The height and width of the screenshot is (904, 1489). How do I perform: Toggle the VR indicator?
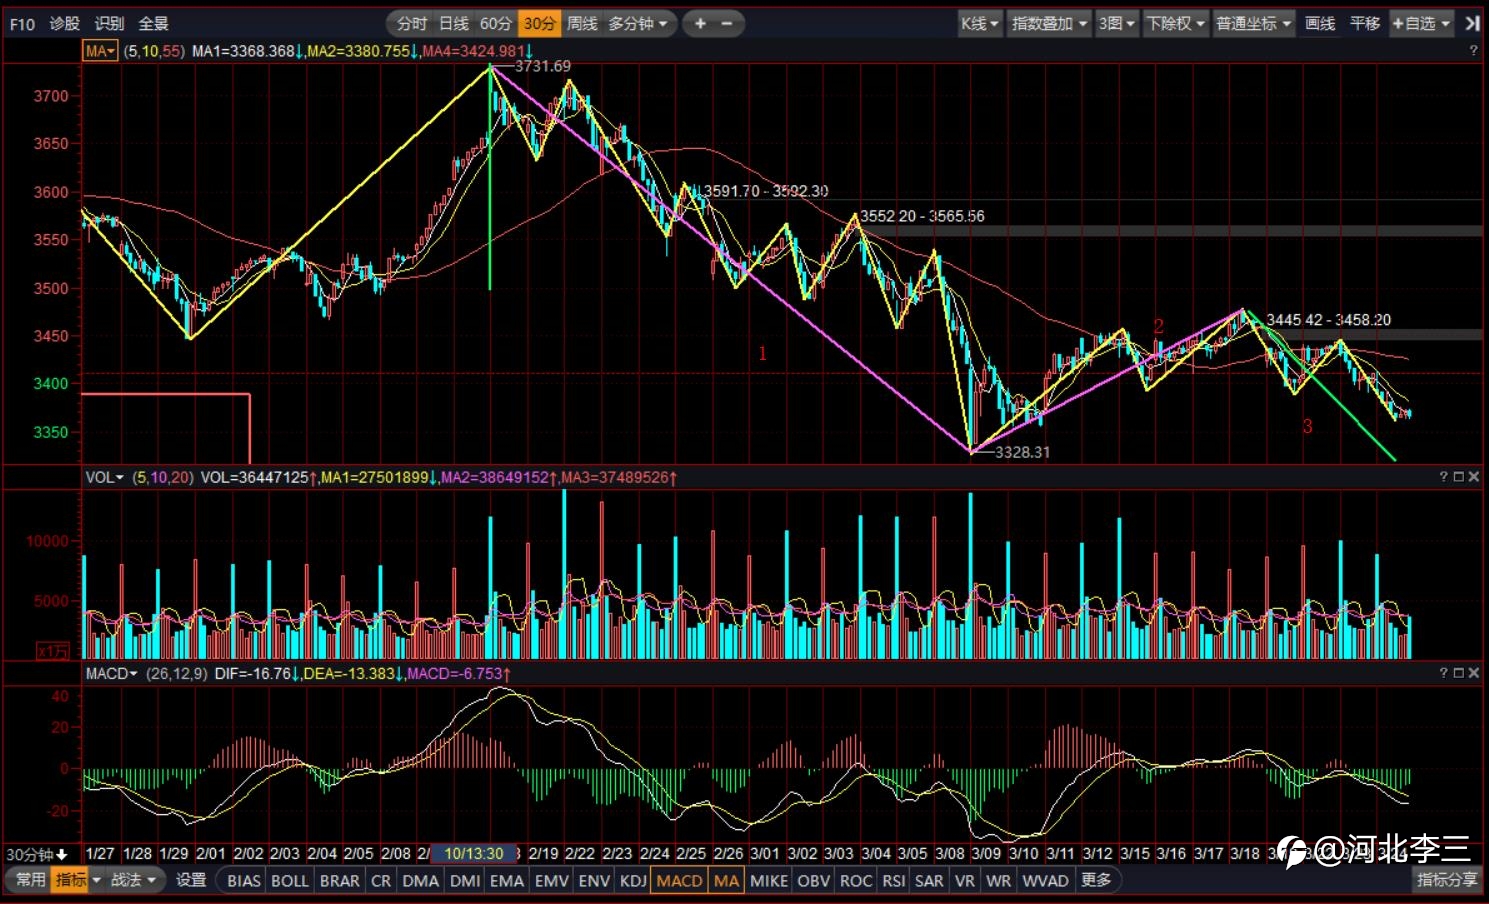[x=965, y=880]
